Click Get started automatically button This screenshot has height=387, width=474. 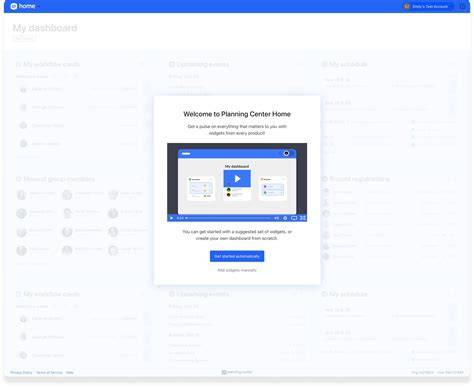237,256
